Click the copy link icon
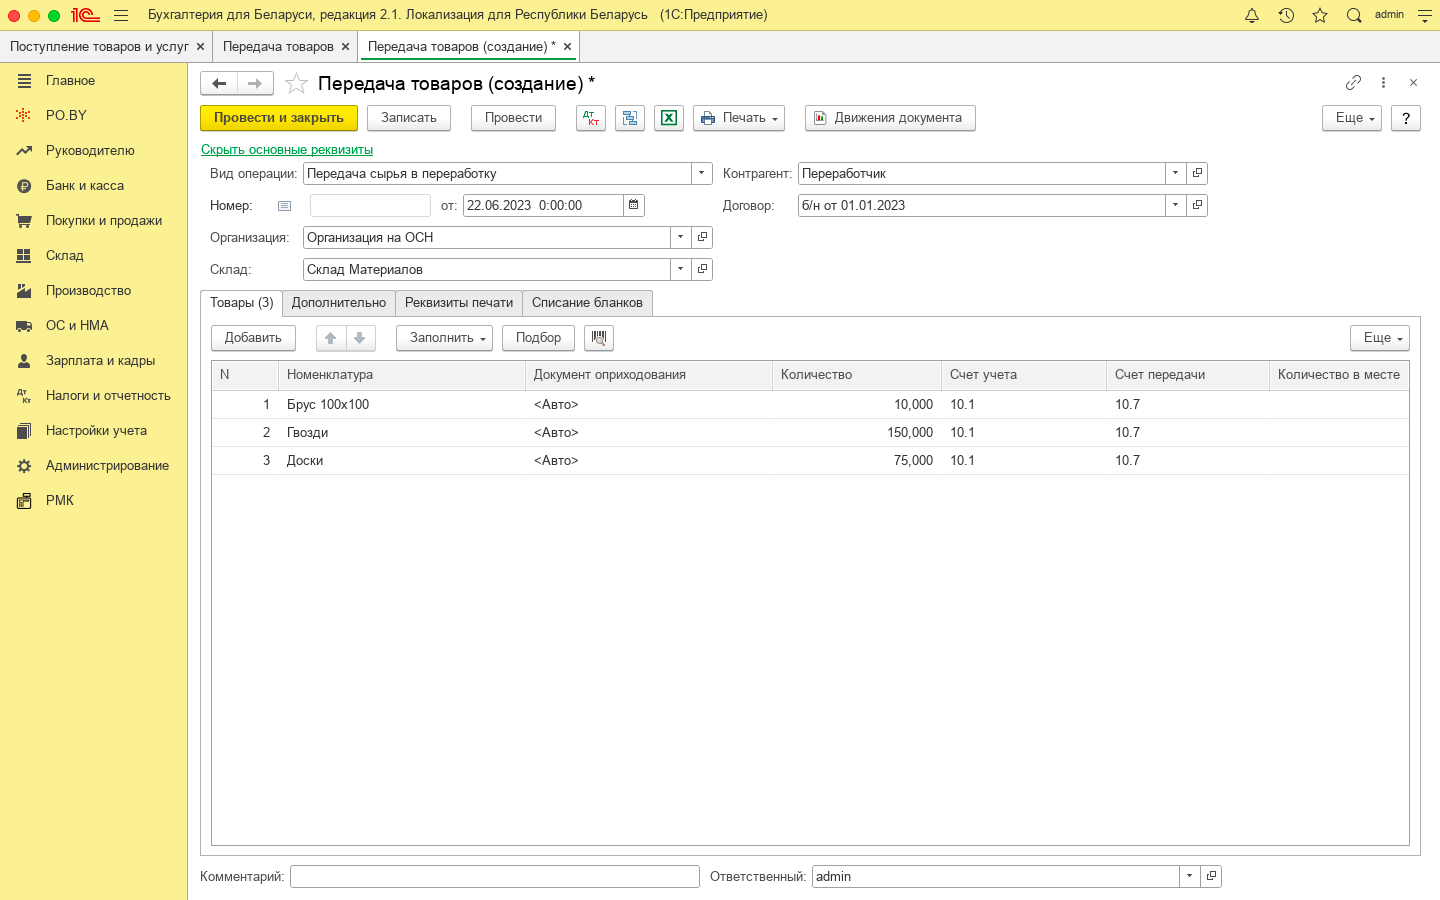The image size is (1440, 900). click(x=1353, y=83)
